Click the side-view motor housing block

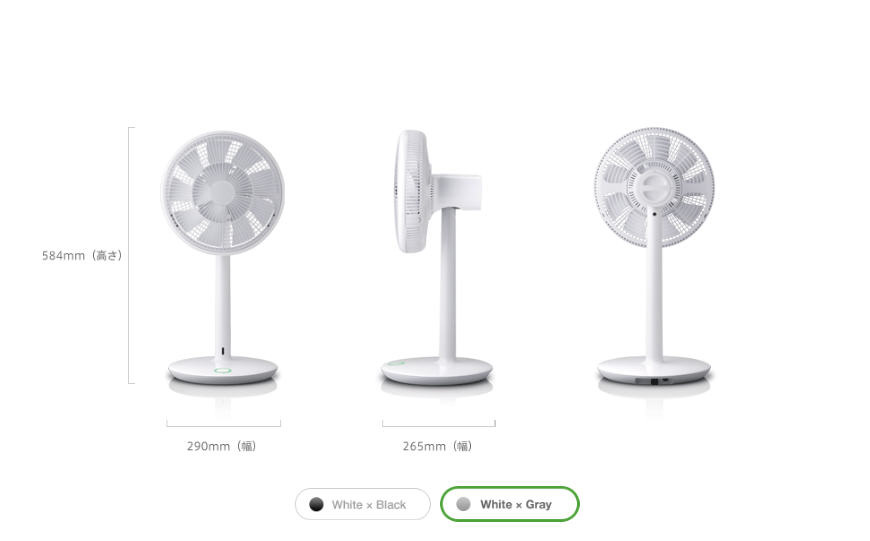click(x=457, y=192)
